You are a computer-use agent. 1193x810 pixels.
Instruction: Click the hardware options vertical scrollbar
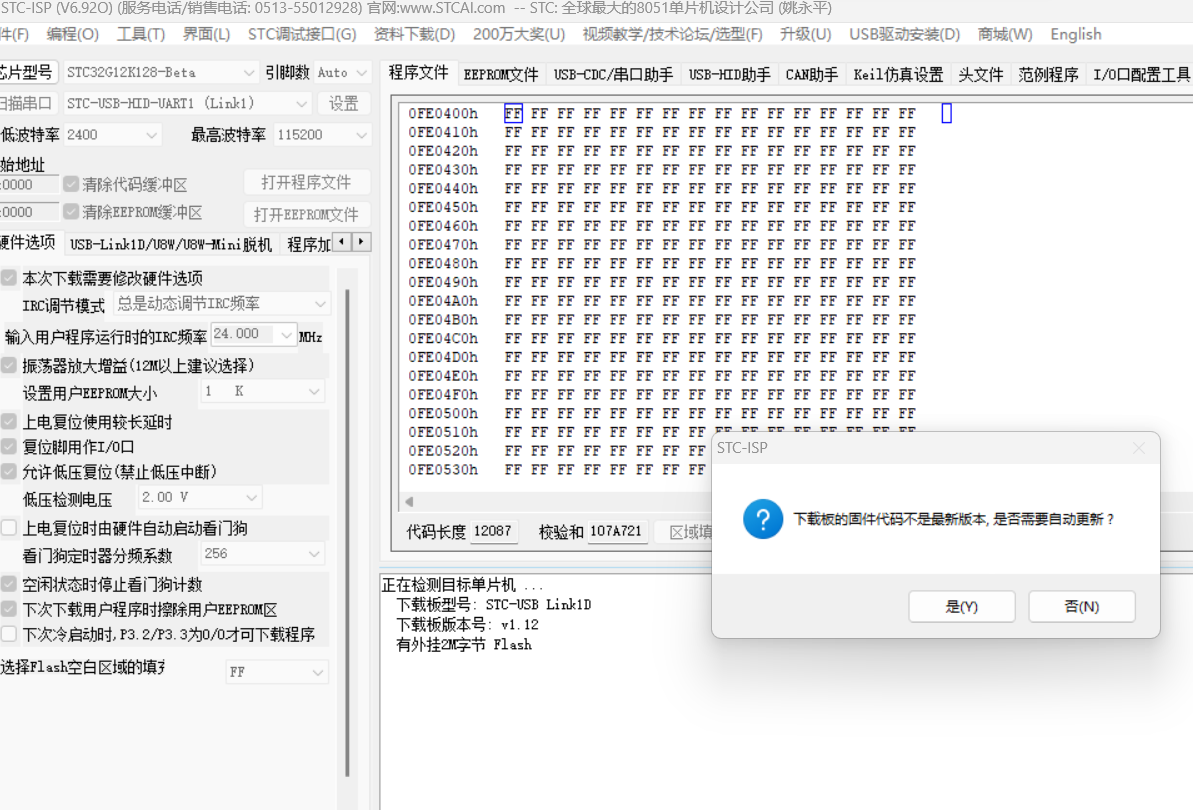[348, 532]
